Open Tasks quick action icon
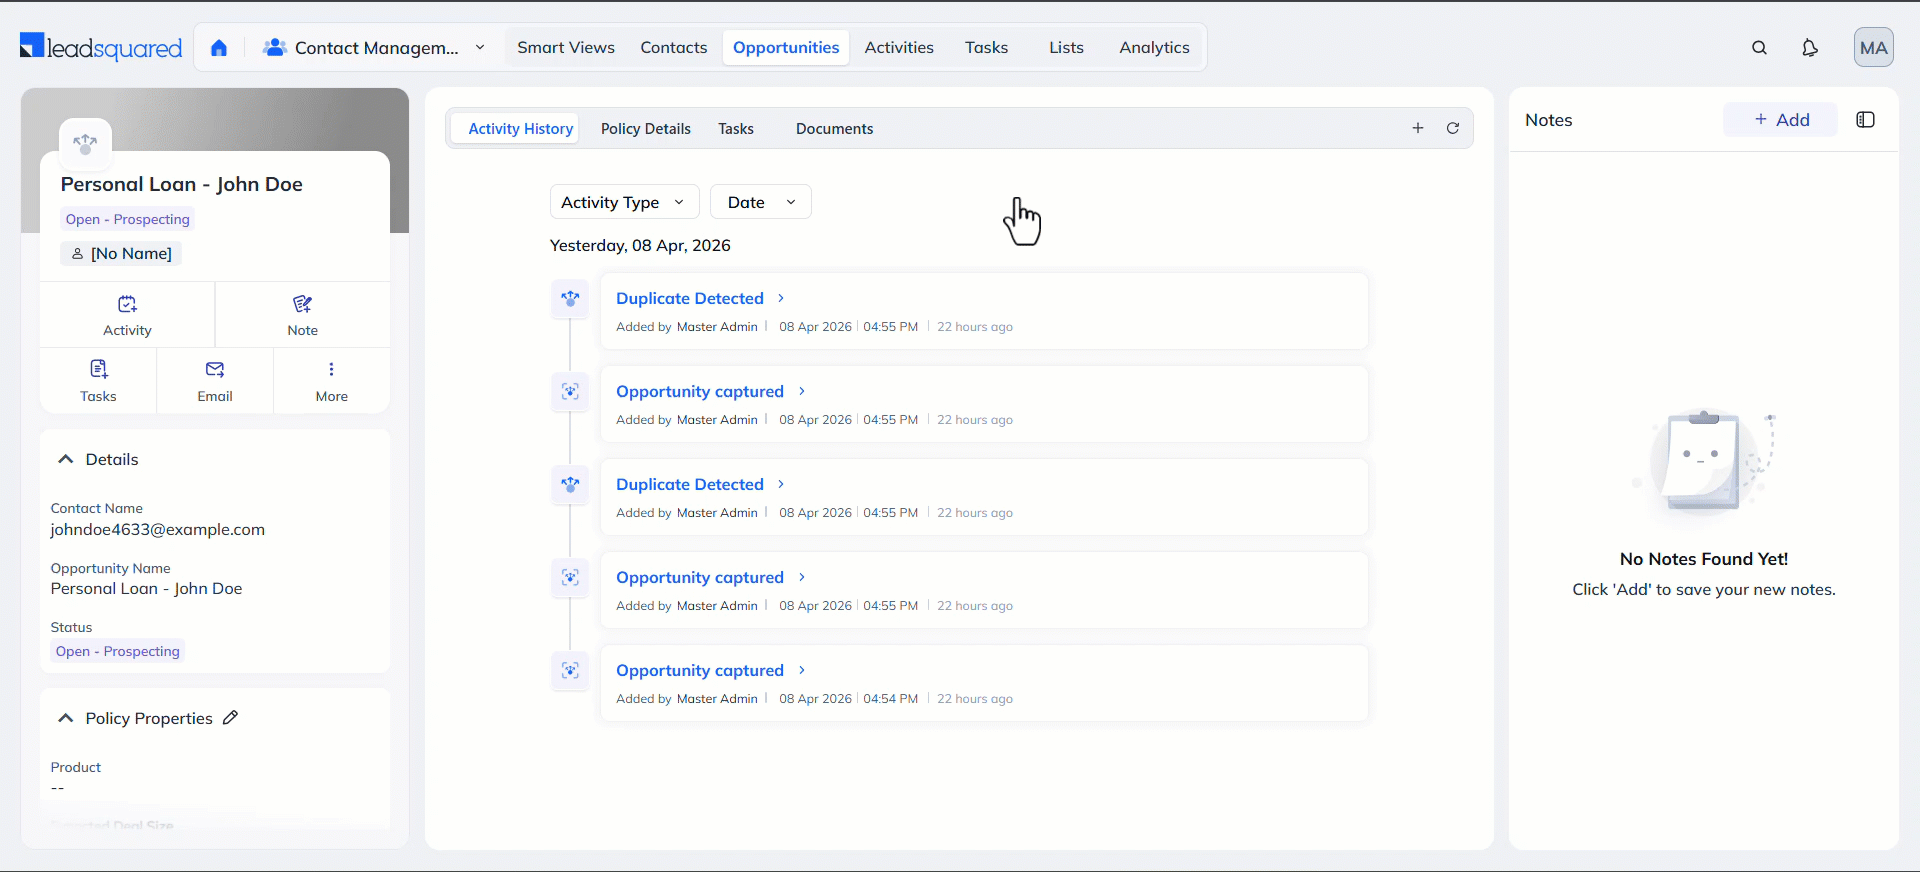 [x=98, y=370]
